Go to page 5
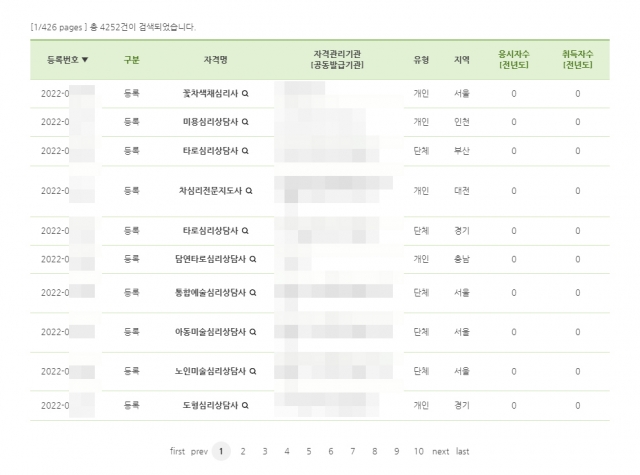The height and width of the screenshot is (475, 640). click(309, 451)
